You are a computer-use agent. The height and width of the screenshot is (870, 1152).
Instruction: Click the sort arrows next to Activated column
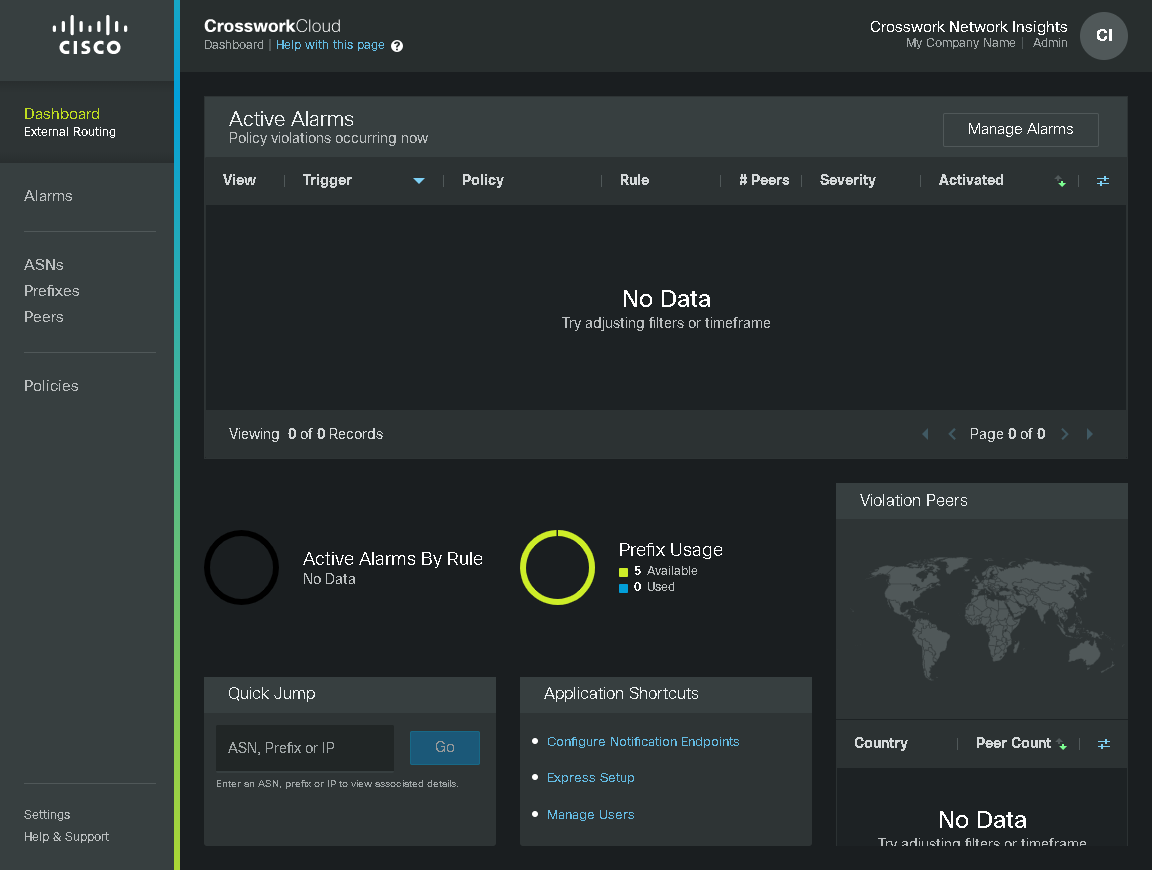(x=1059, y=181)
